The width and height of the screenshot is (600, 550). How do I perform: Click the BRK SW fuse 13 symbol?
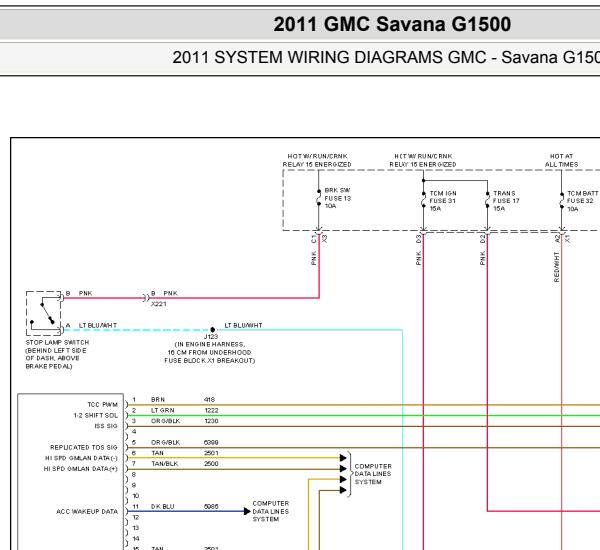(319, 197)
